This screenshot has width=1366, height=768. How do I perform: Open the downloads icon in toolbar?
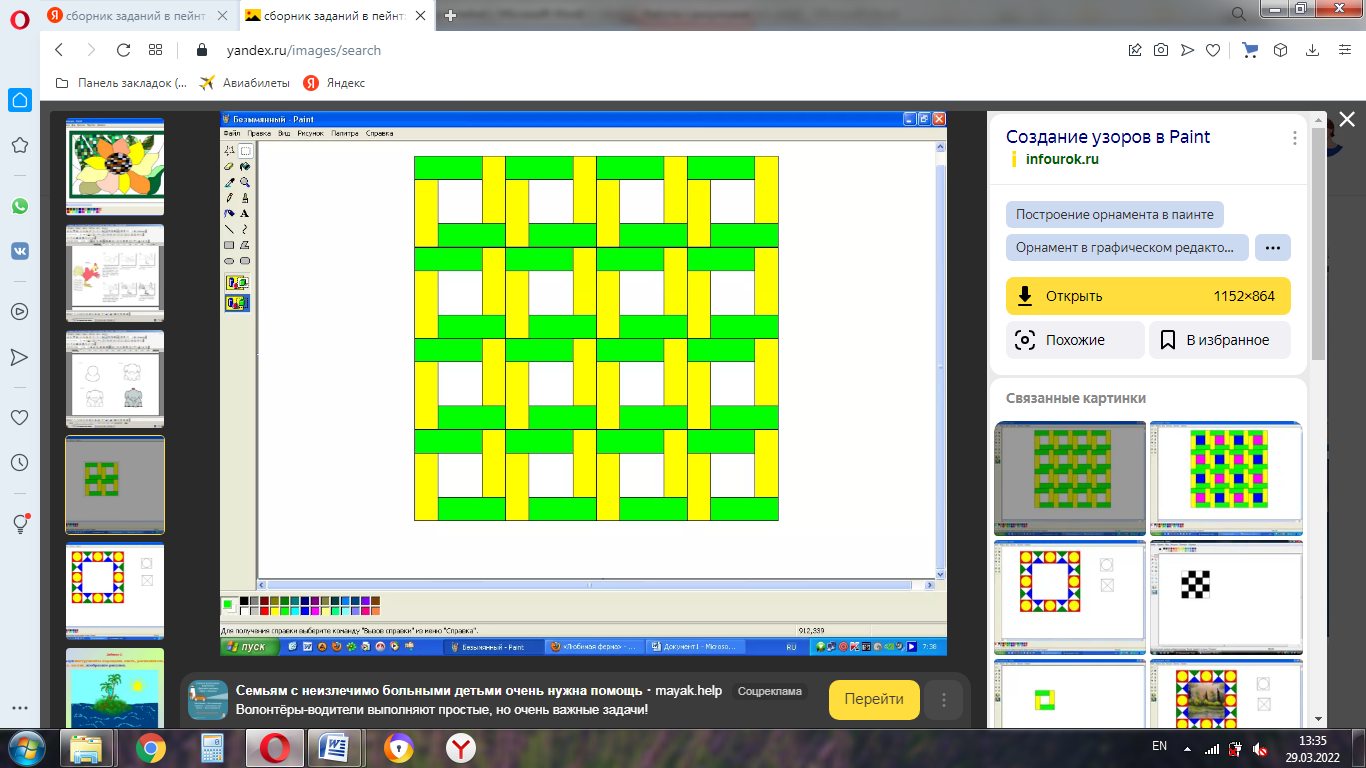[1312, 50]
